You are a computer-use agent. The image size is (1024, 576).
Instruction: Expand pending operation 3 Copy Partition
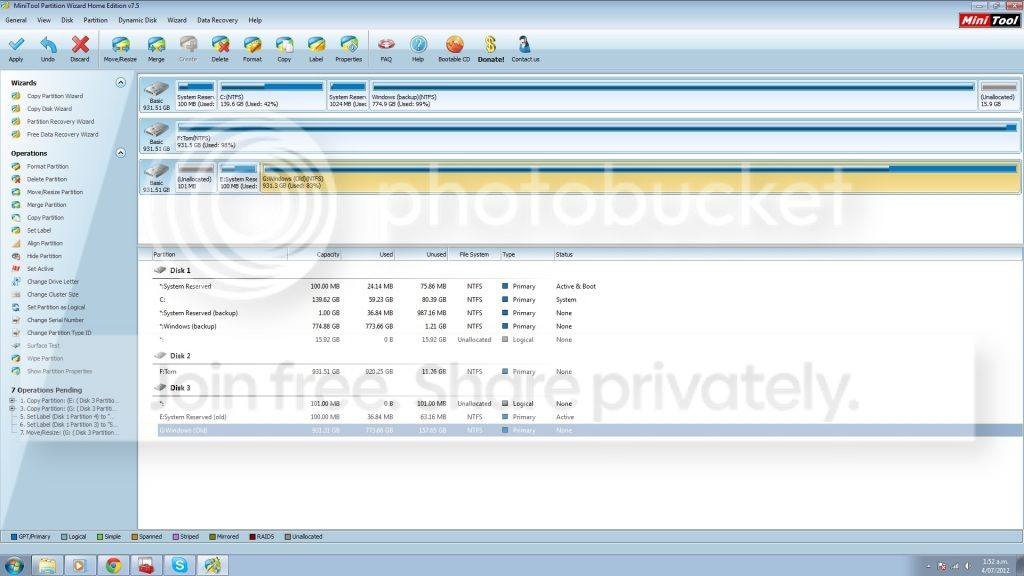tap(12, 408)
